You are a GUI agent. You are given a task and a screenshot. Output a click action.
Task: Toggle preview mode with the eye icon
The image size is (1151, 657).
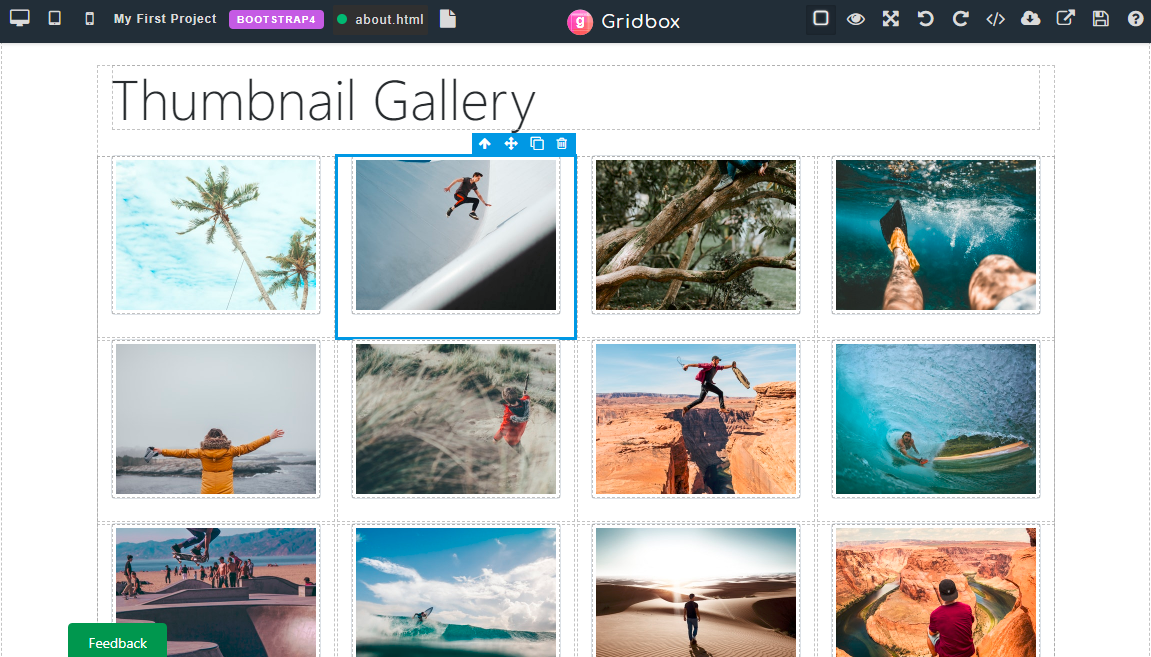[x=856, y=18]
